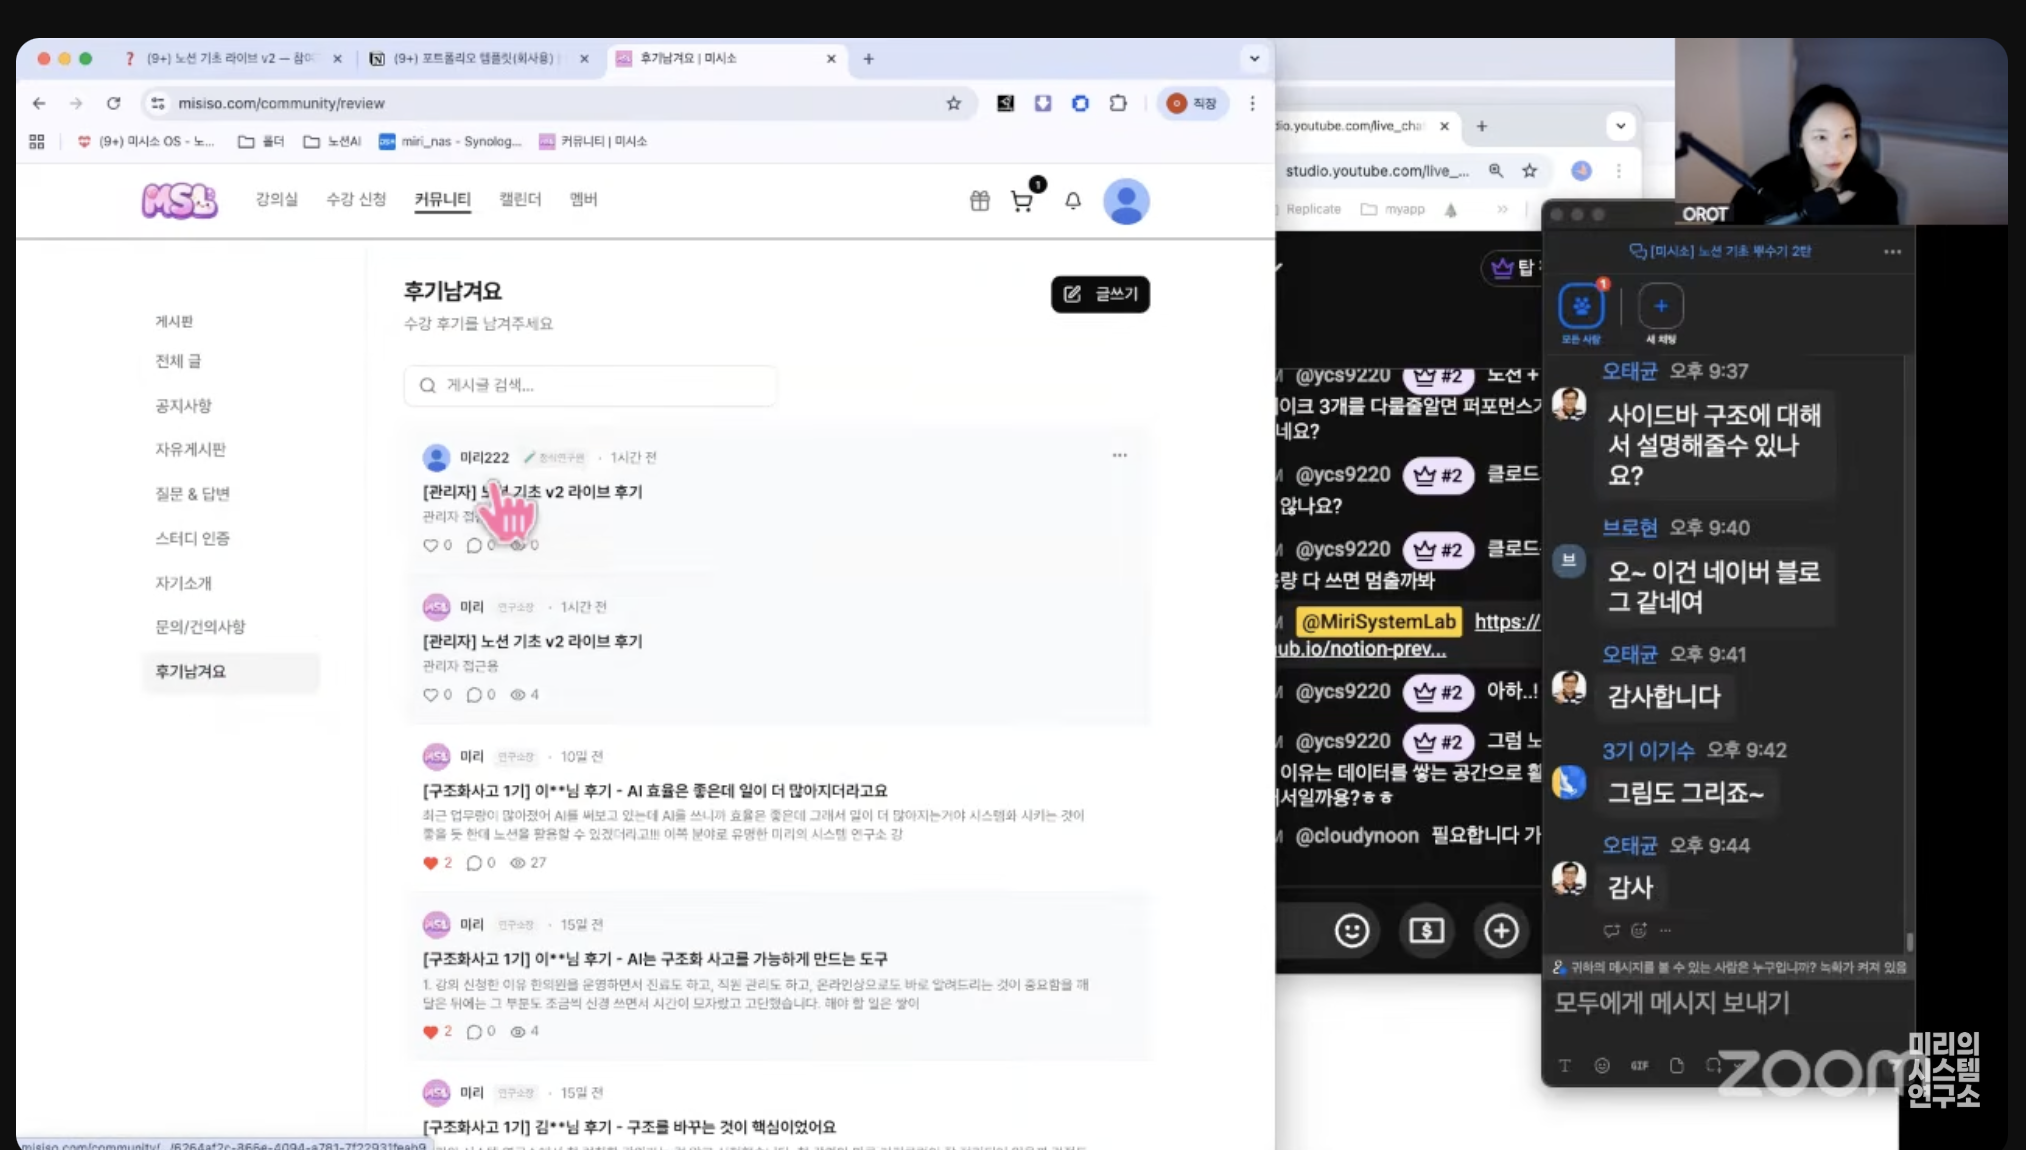Viewport: 2026px width, 1150px height.
Task: Go to the 캘린더 nav menu
Action: coord(520,199)
